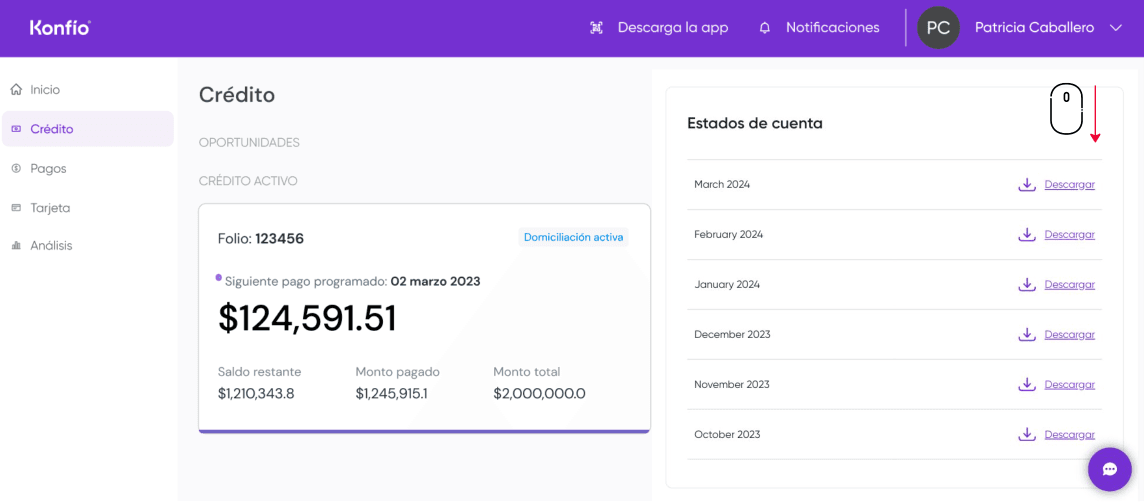Image resolution: width=1144 pixels, height=503 pixels.
Task: Click Descargar link for December 2023
Action: pos(1069,335)
